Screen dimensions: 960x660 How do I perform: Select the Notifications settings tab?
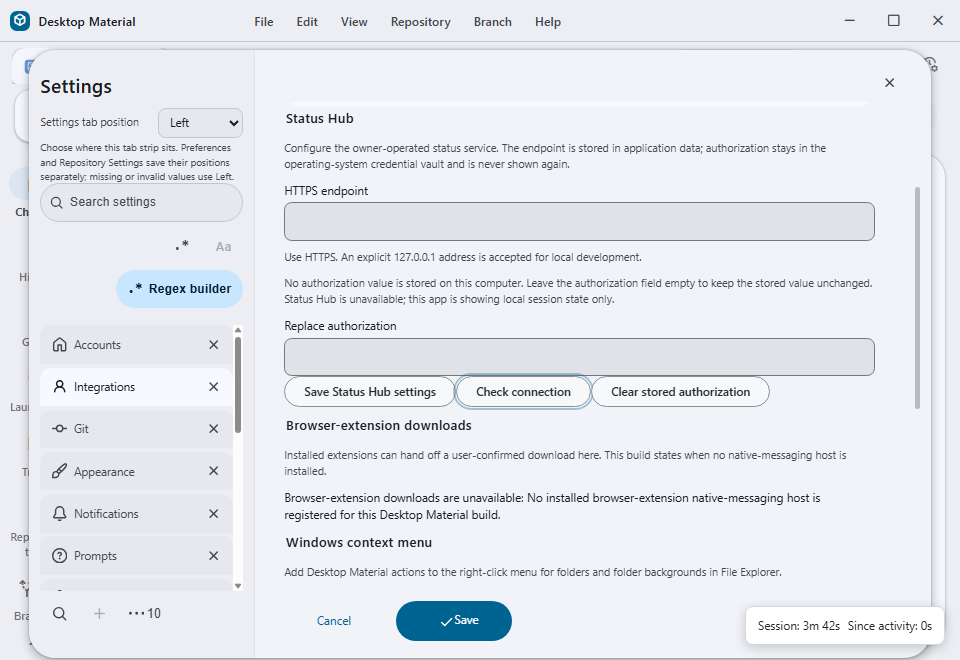(136, 514)
